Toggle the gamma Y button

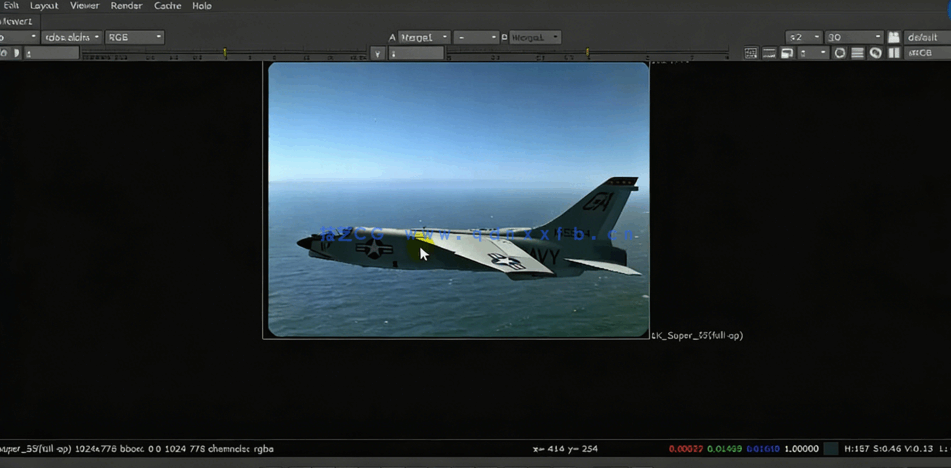click(377, 53)
